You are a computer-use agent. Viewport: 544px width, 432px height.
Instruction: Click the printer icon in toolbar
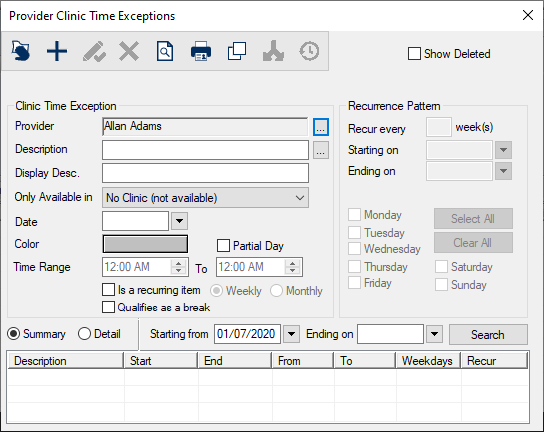[201, 51]
